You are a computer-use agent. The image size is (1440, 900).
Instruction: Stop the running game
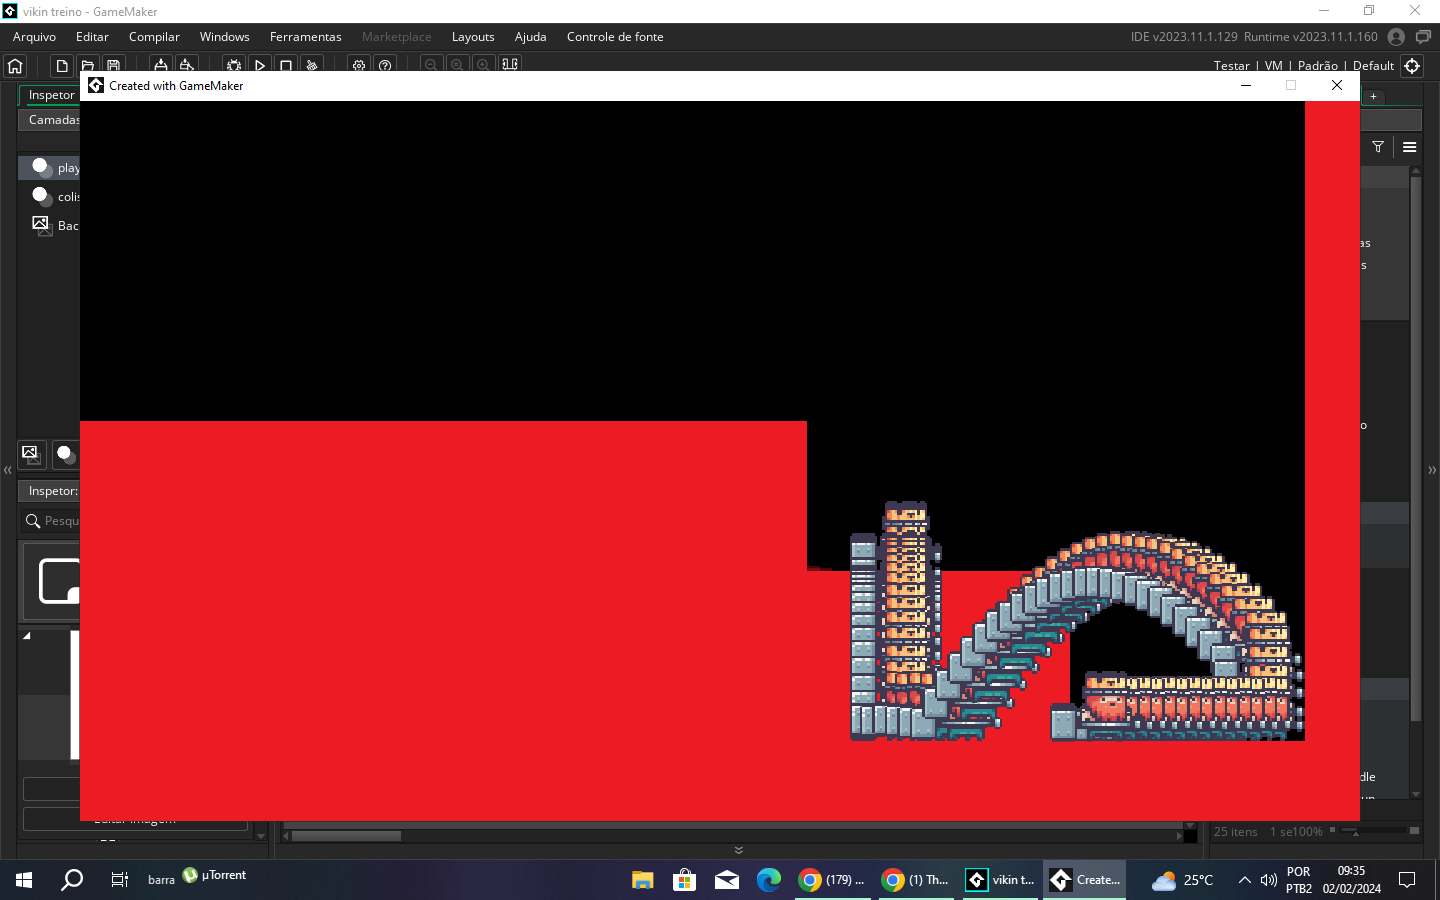[286, 66]
